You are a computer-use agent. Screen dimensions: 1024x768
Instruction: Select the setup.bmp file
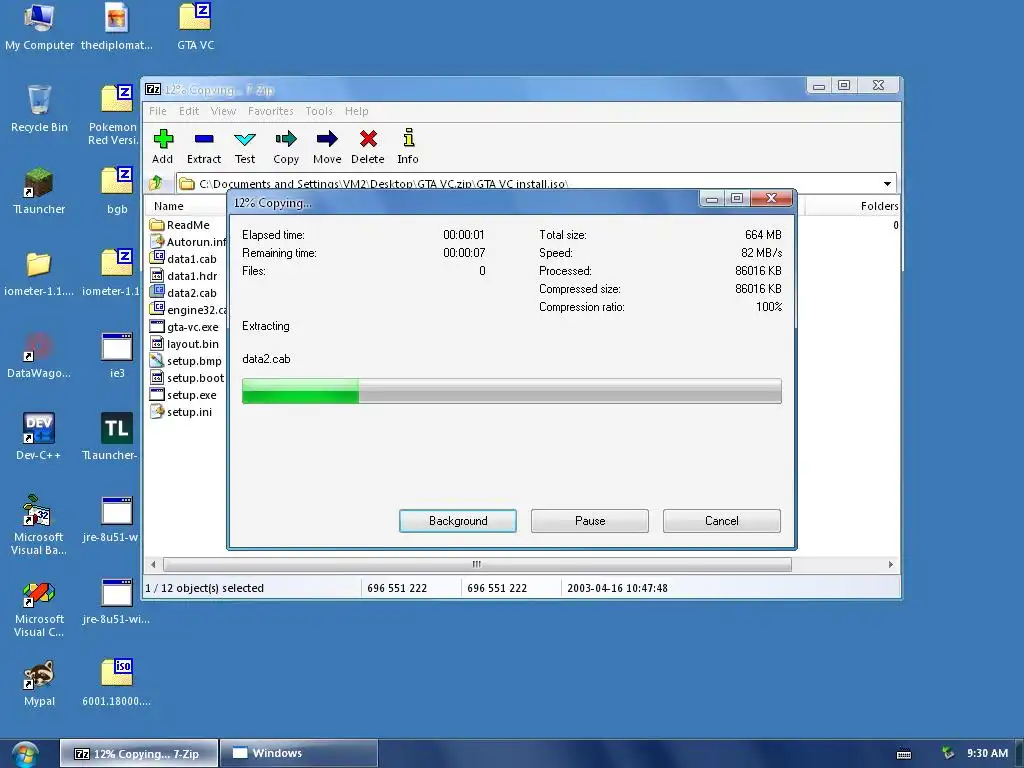tap(185, 360)
